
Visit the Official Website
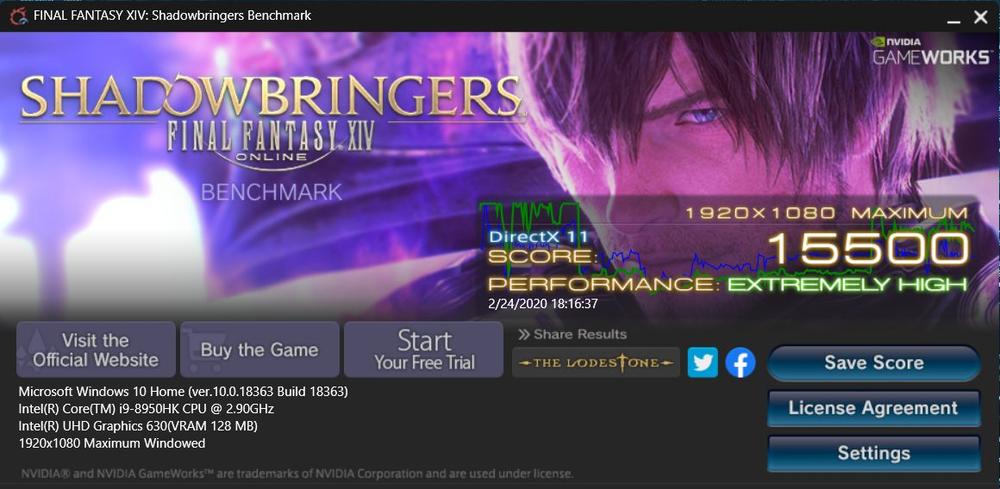[x=96, y=349]
